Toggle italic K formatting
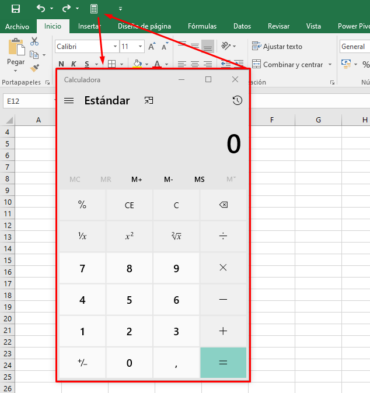This screenshot has height=393, width=370. pyautogui.click(x=74, y=64)
